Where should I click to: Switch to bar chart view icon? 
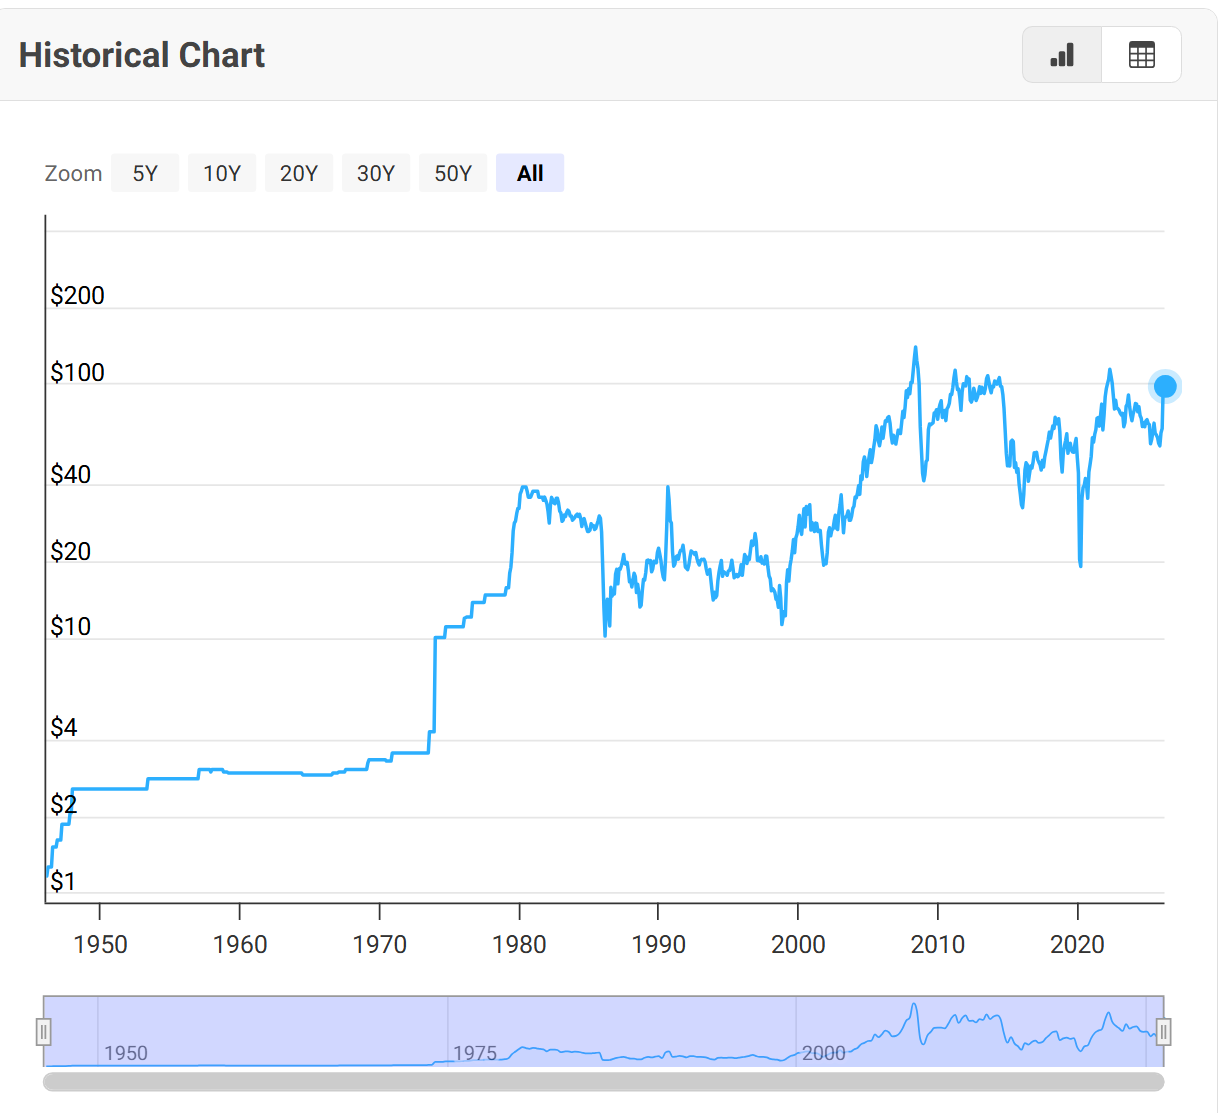pyautogui.click(x=1062, y=55)
